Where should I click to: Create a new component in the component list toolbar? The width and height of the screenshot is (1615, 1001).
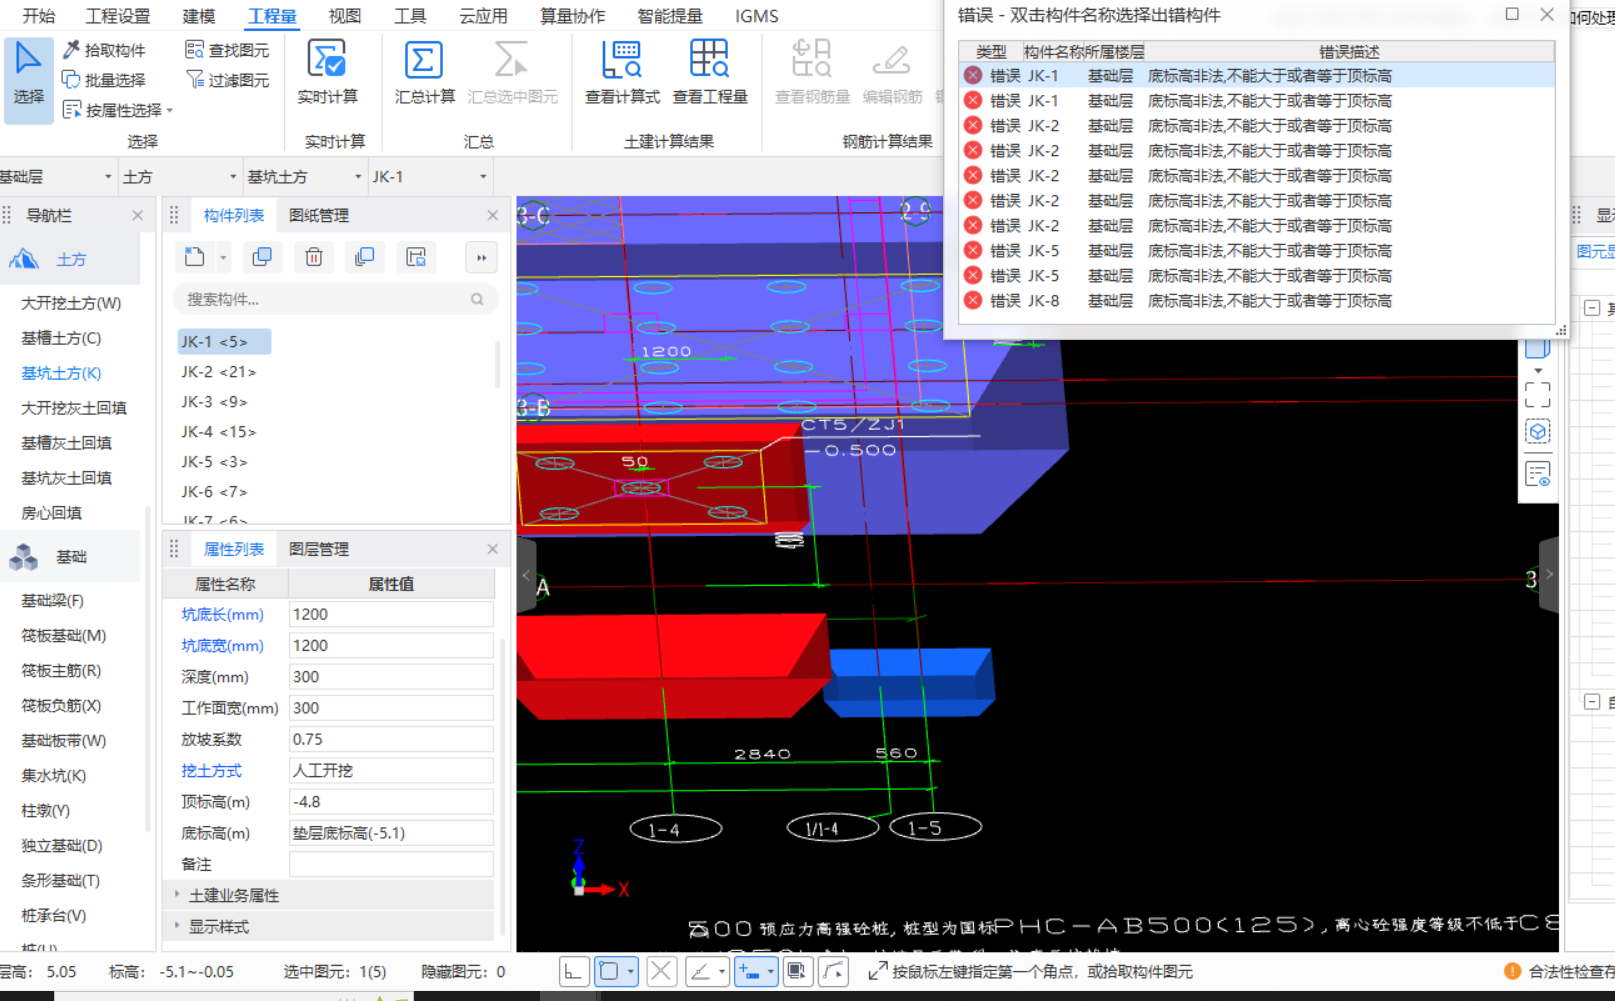pyautogui.click(x=194, y=257)
